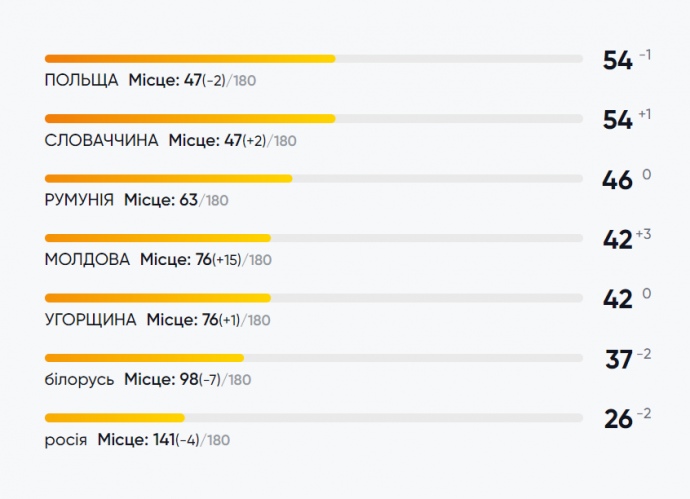Click the РУМУНІЯ progress bar
This screenshot has height=499, width=690.
[x=314, y=178]
